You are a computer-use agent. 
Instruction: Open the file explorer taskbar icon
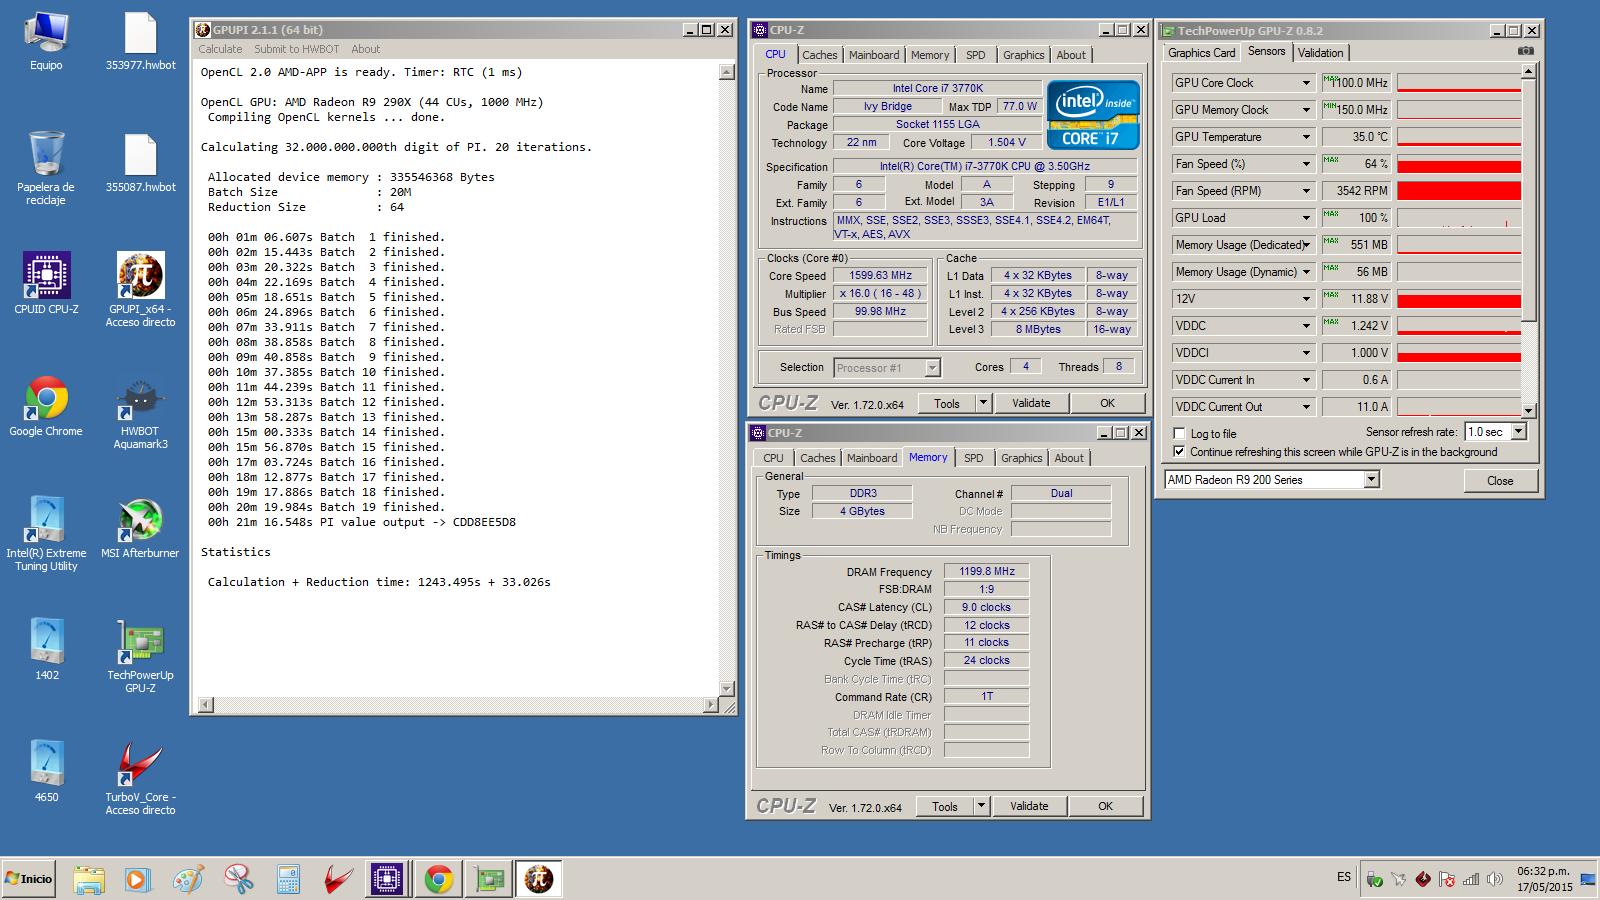[89, 879]
